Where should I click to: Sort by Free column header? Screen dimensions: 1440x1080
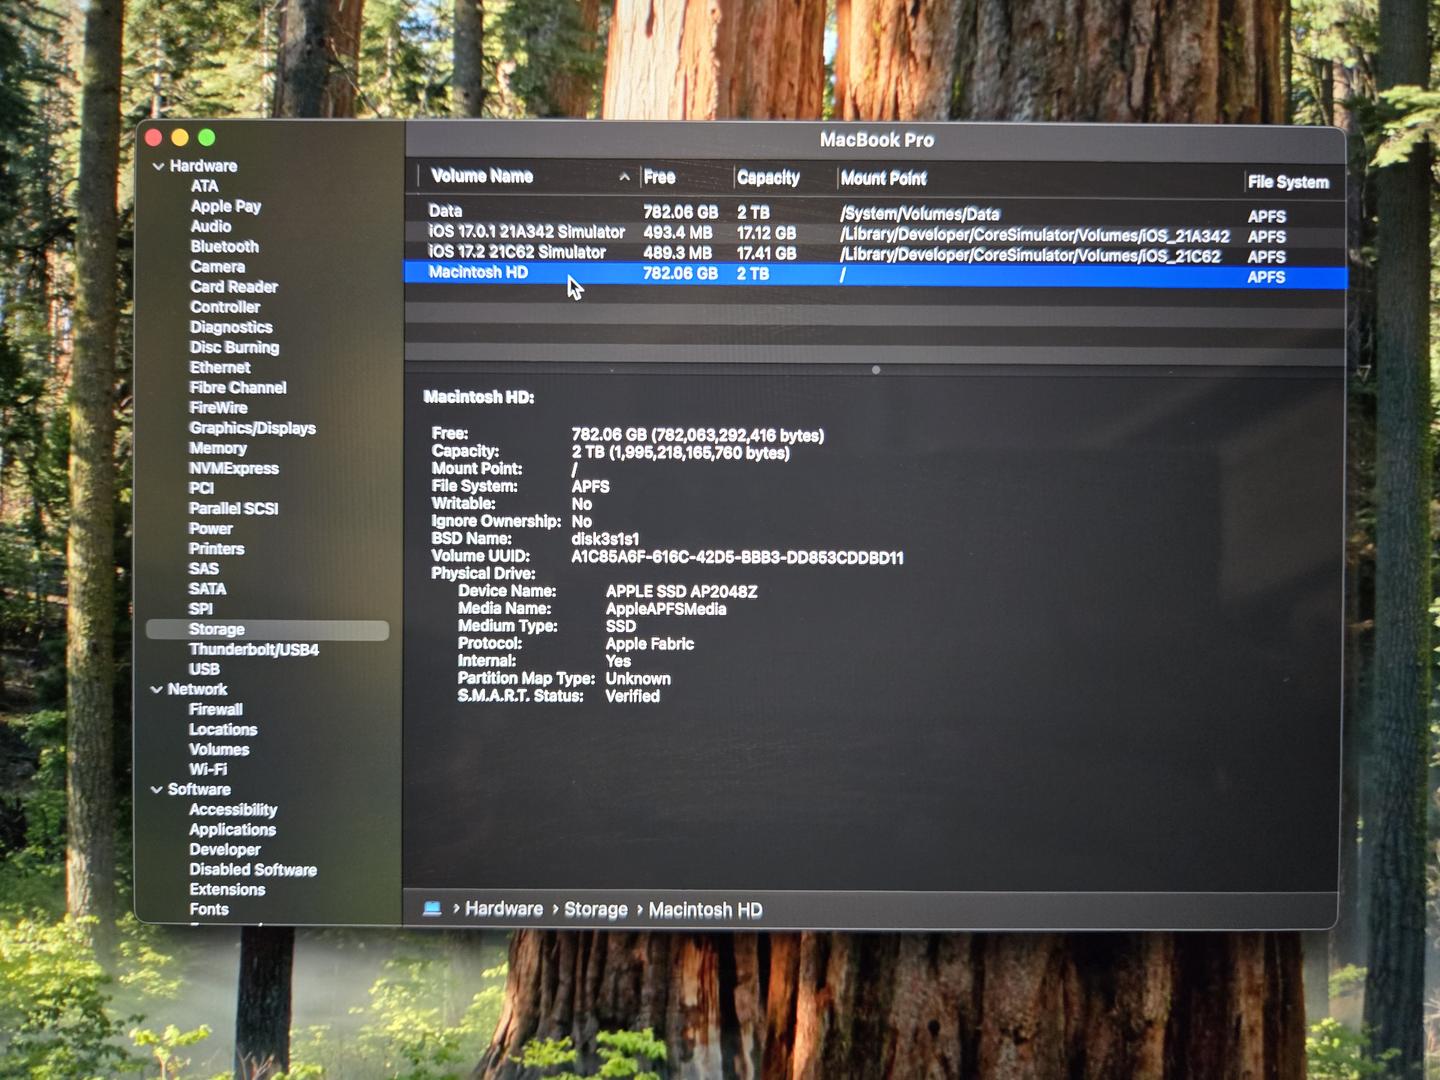(660, 177)
